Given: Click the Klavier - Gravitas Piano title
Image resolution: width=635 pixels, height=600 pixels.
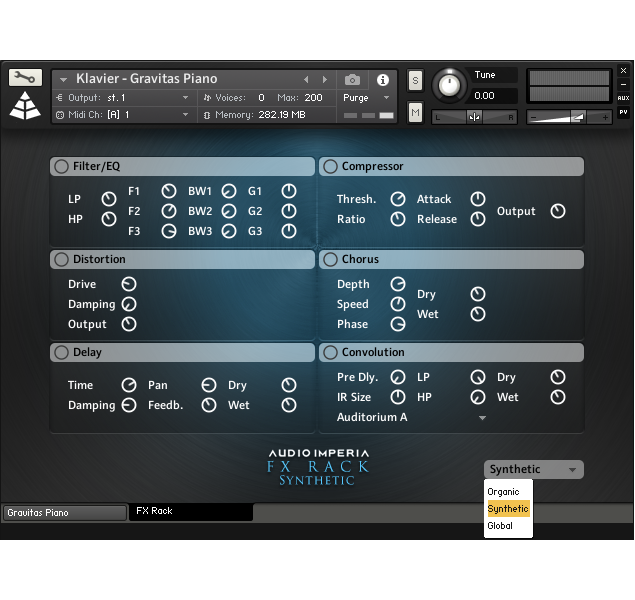Looking at the screenshot, I should pyautogui.click(x=147, y=79).
